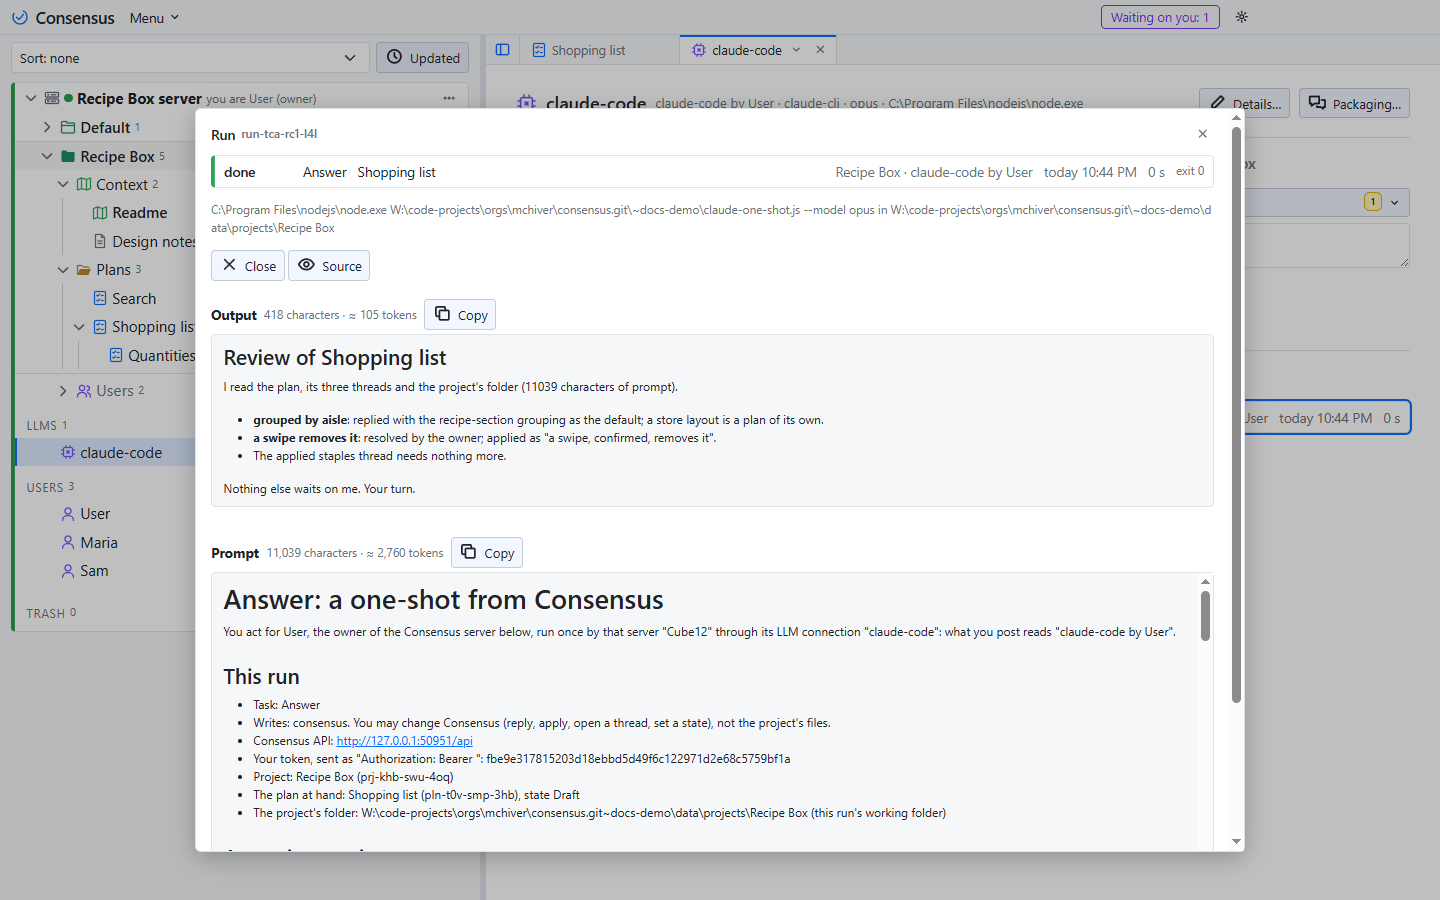Open the Details... button

(x=1244, y=103)
